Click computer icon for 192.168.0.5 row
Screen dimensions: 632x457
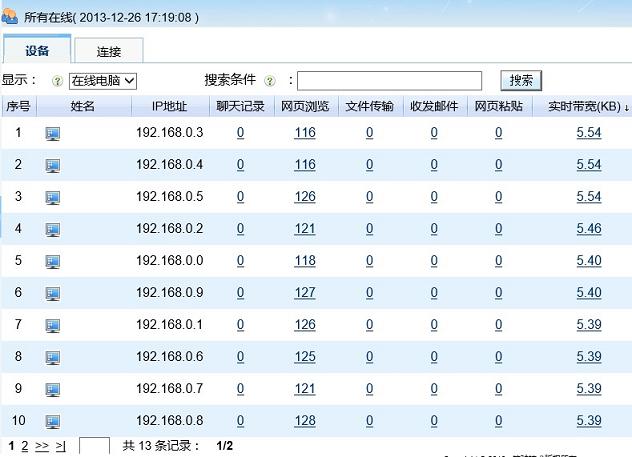point(53,197)
